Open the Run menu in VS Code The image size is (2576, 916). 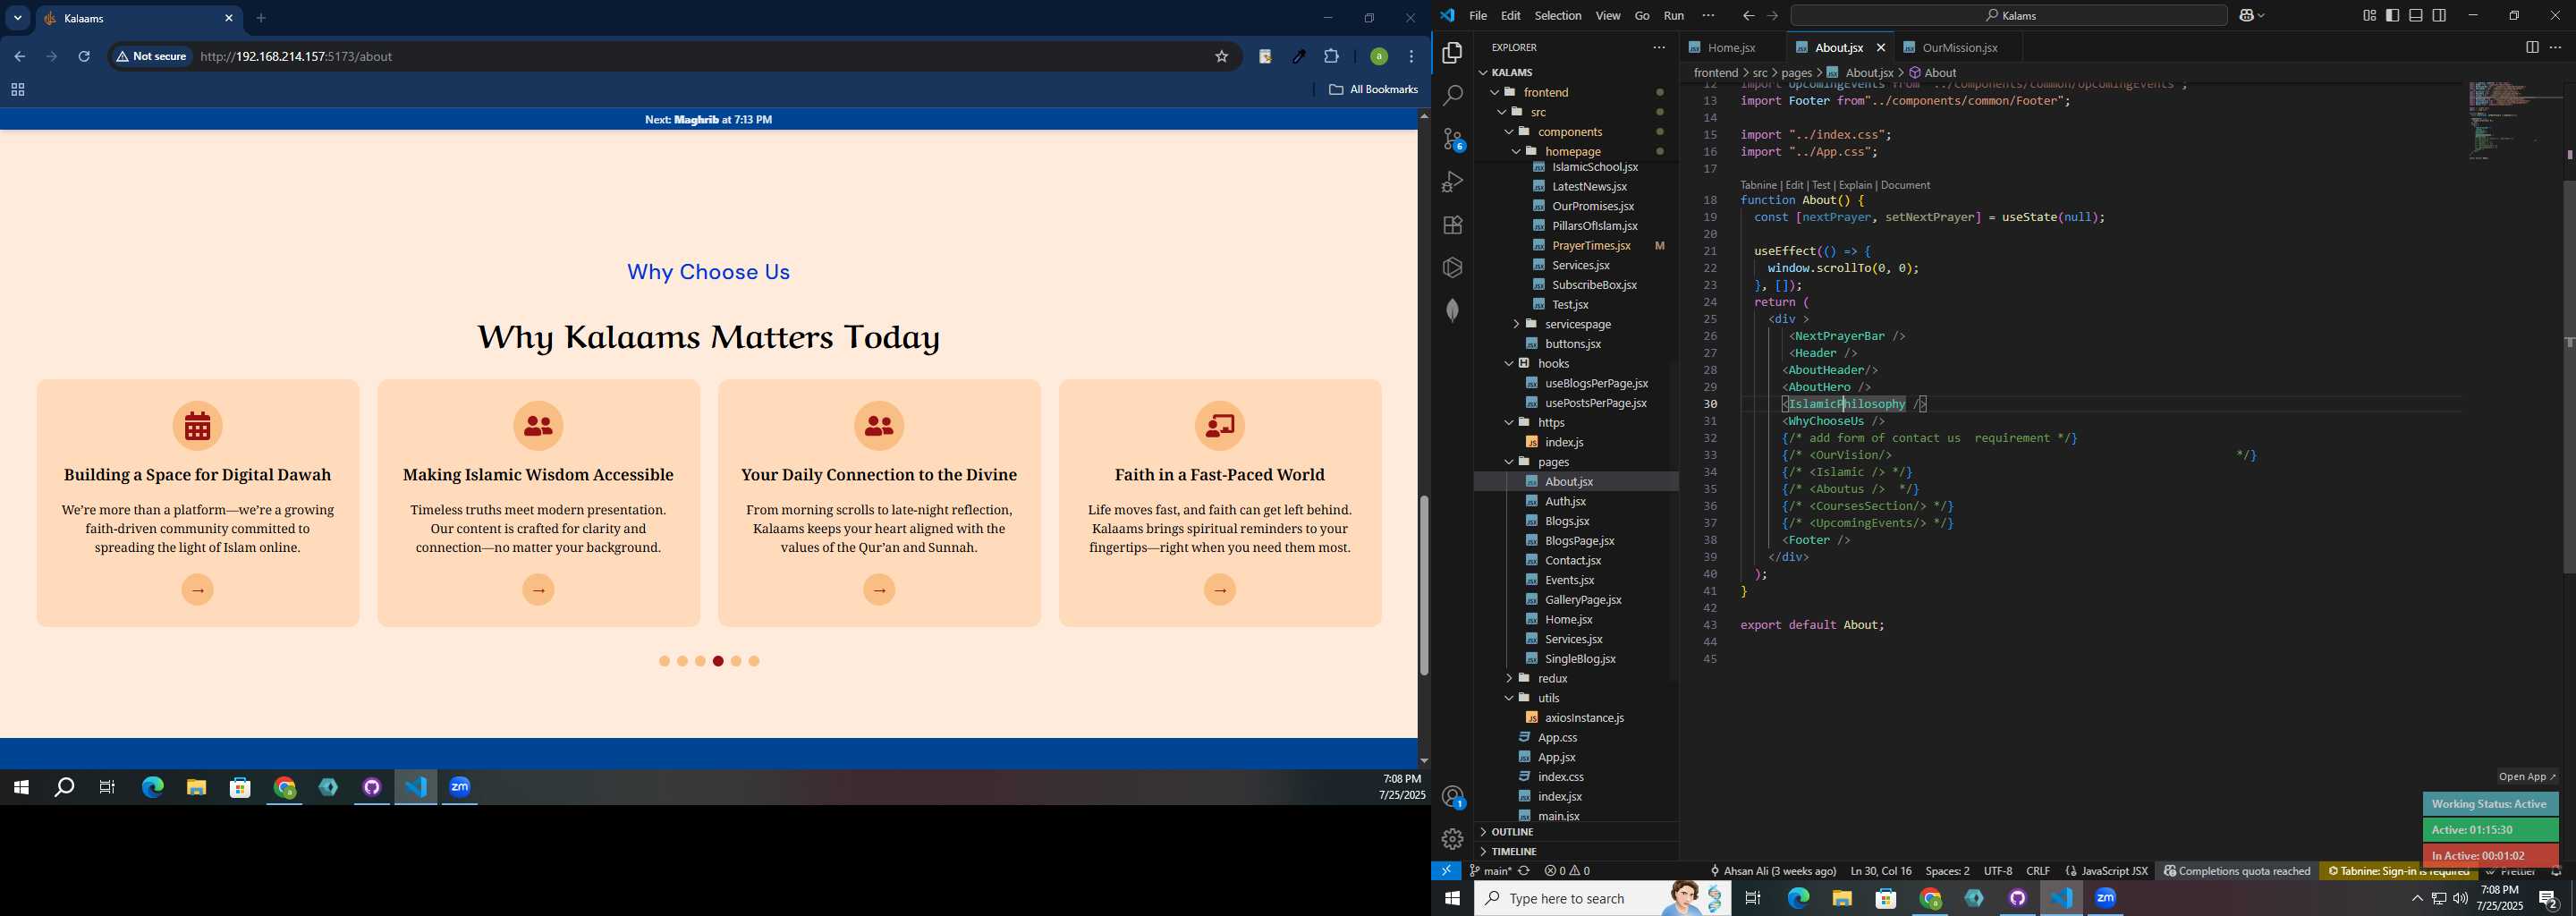point(1673,15)
